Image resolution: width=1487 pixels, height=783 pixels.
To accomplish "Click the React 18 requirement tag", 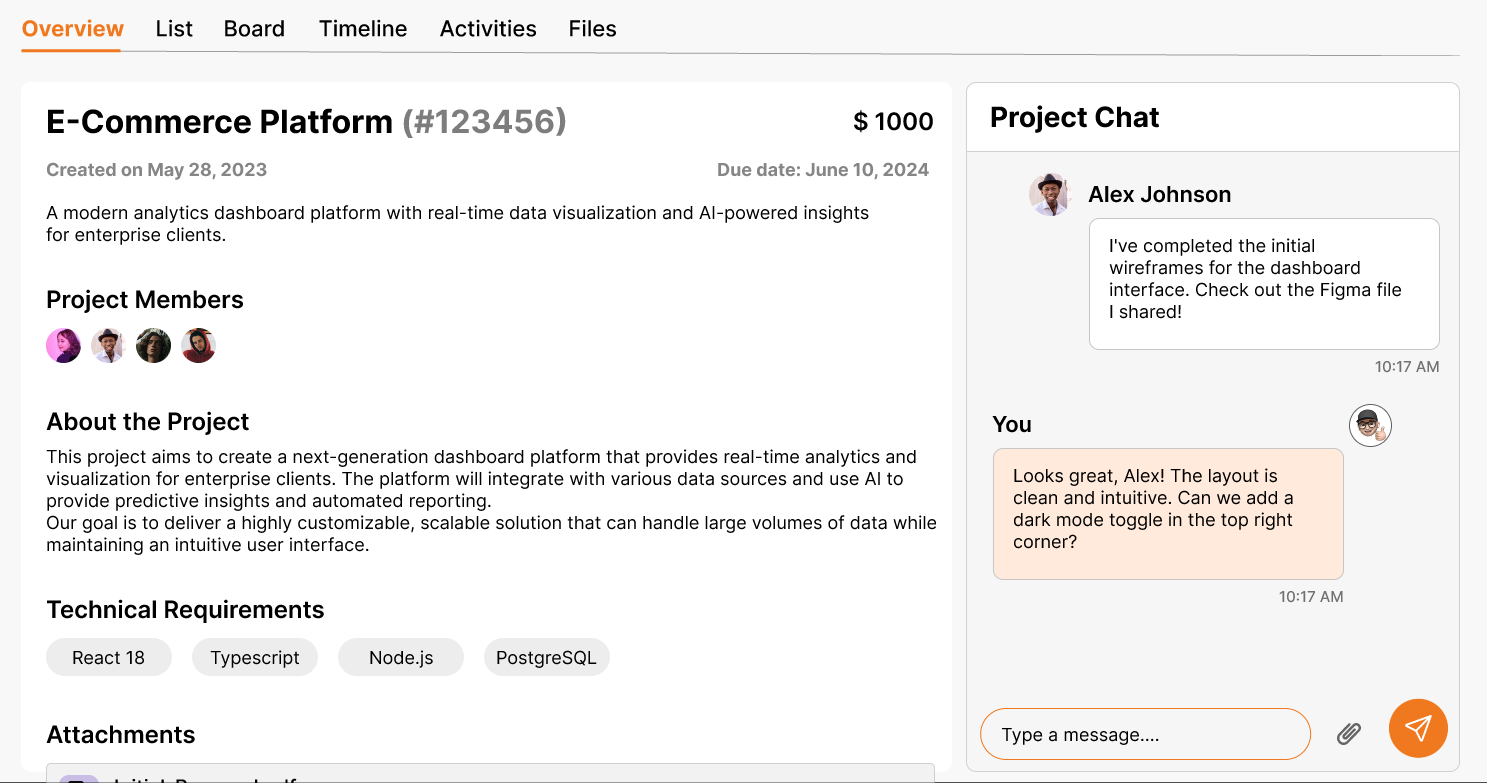I will pos(109,657).
